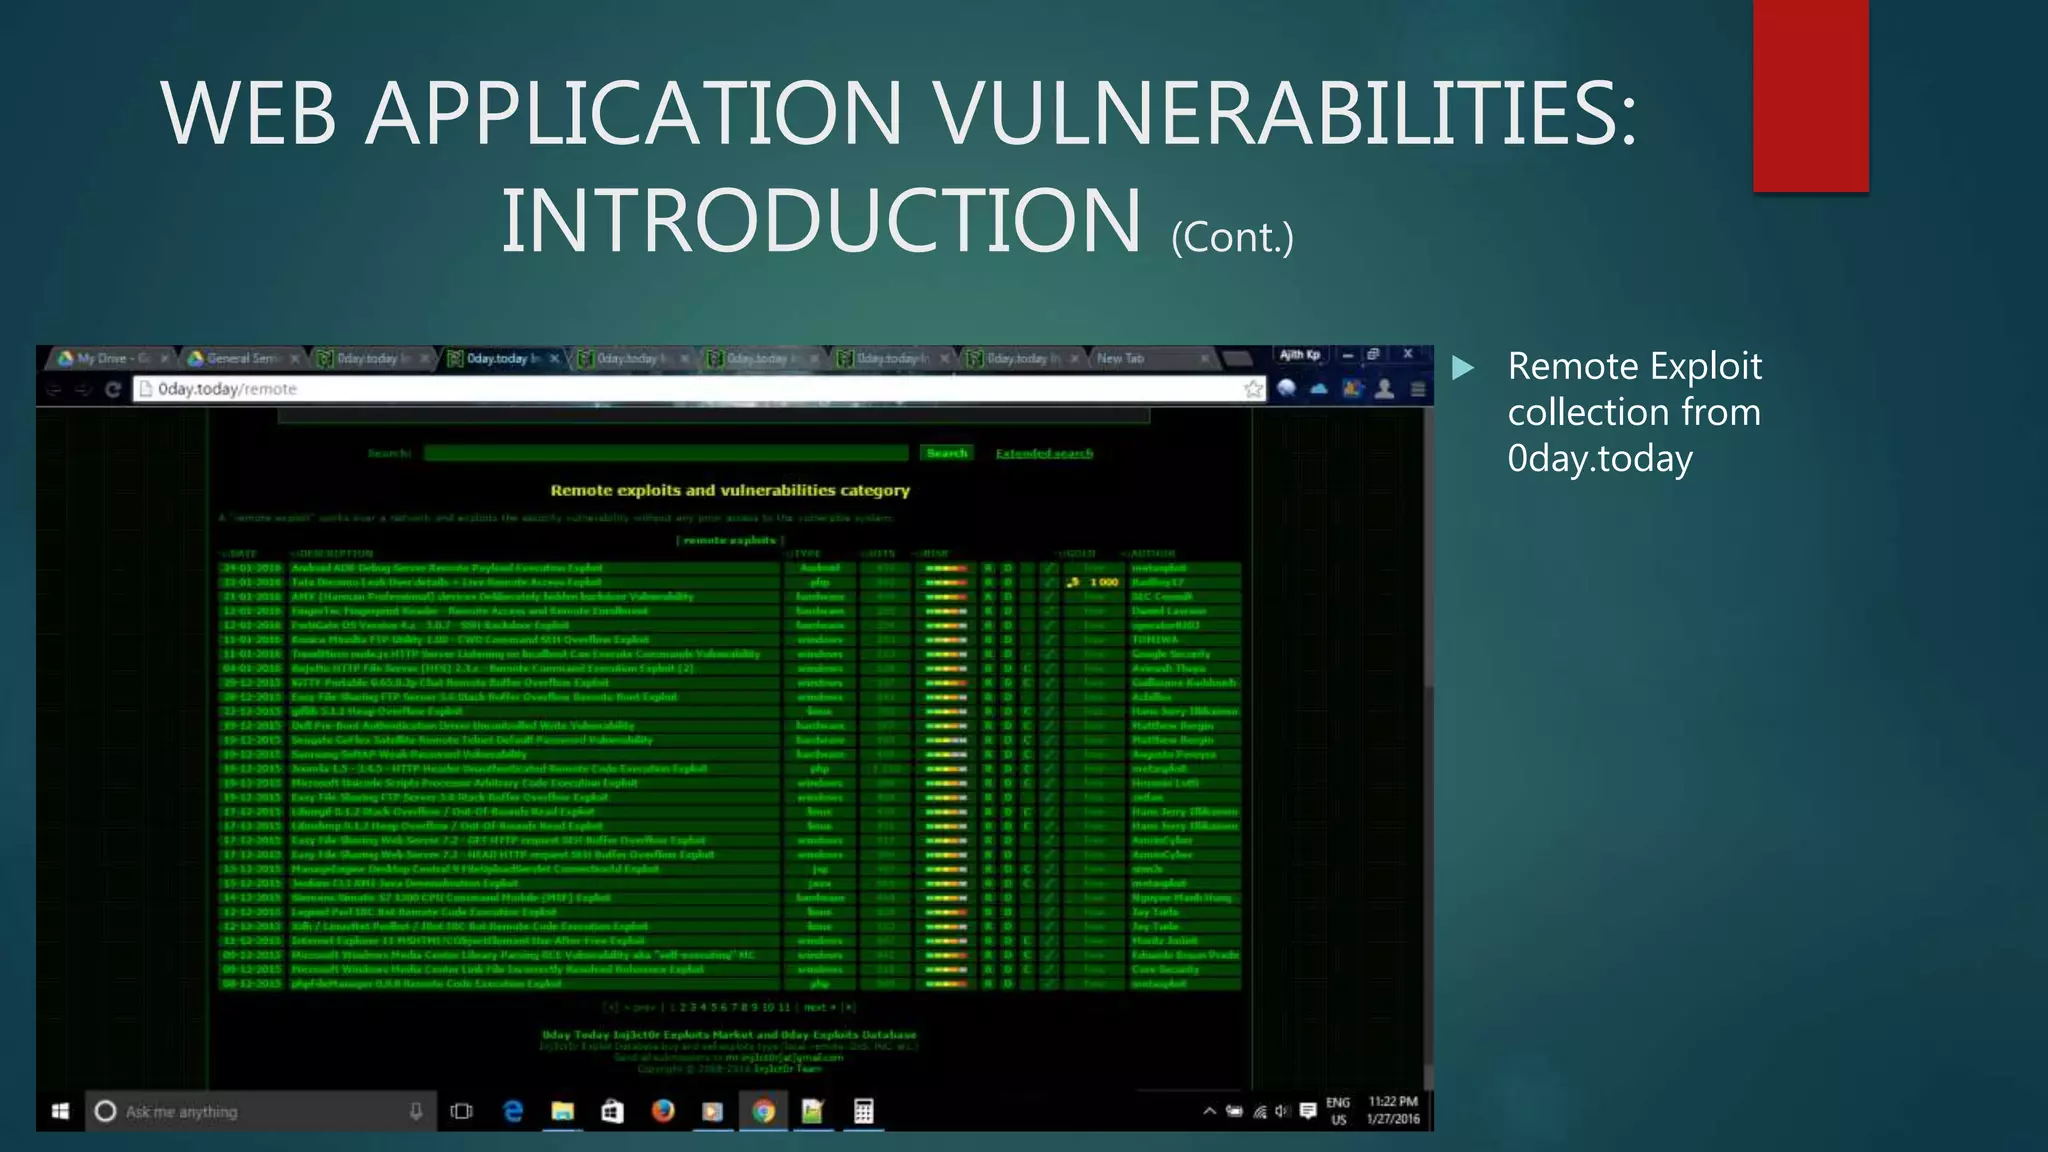This screenshot has width=2048, height=1152.
Task: Switch to My Drive tab
Action: coord(112,358)
